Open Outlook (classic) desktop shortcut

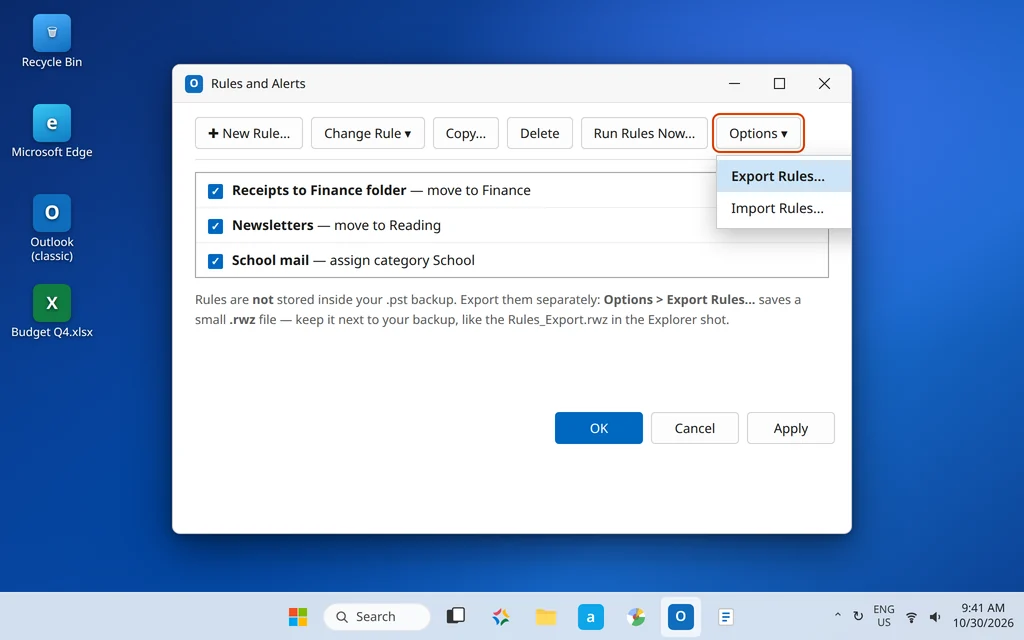click(52, 228)
